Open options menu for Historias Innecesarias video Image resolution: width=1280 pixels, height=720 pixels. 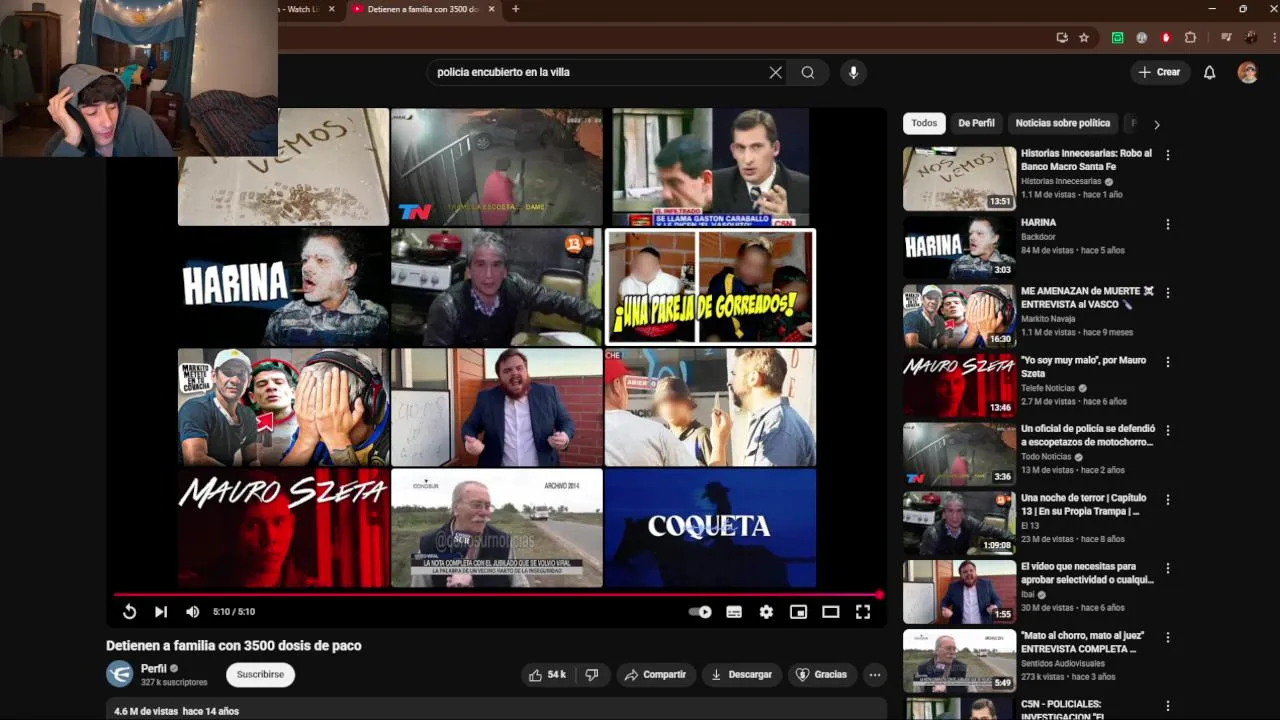point(1167,156)
